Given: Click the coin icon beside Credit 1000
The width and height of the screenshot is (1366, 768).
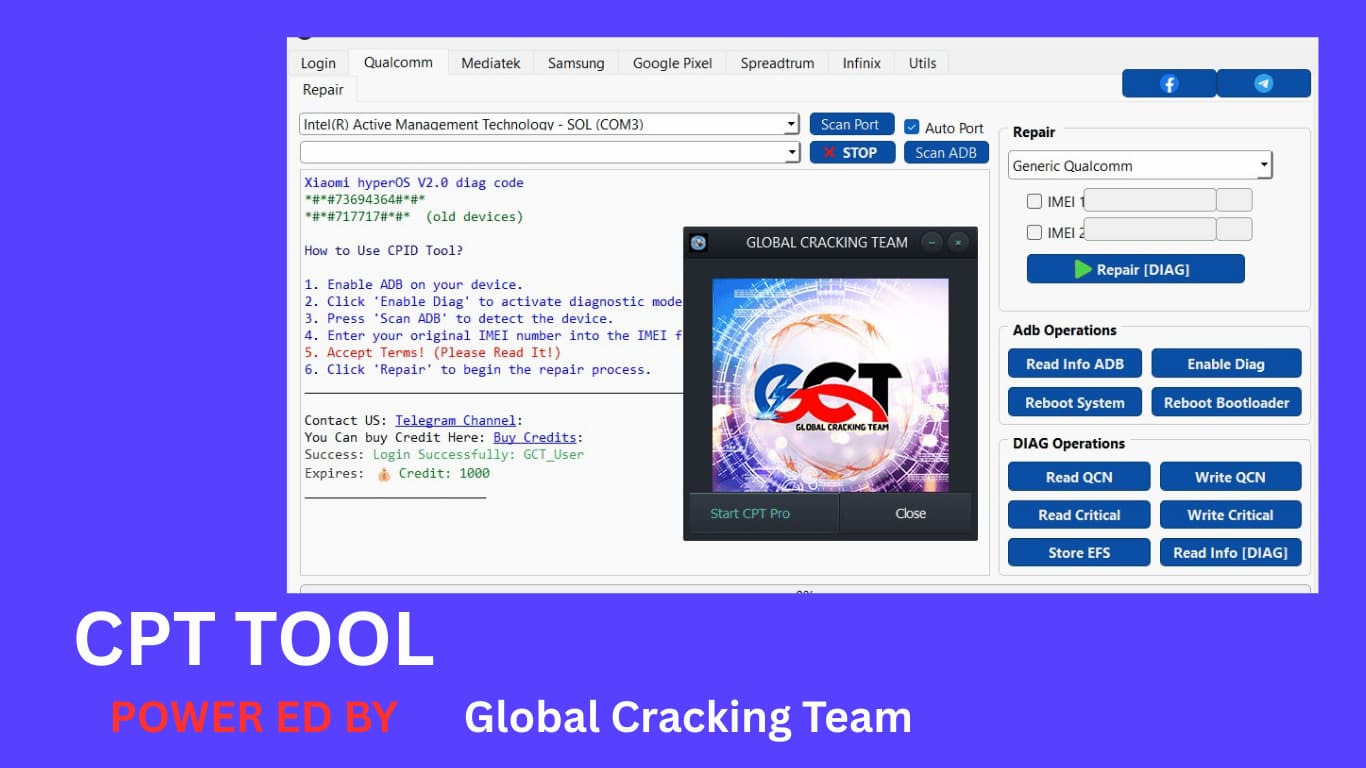Looking at the screenshot, I should click(x=383, y=473).
